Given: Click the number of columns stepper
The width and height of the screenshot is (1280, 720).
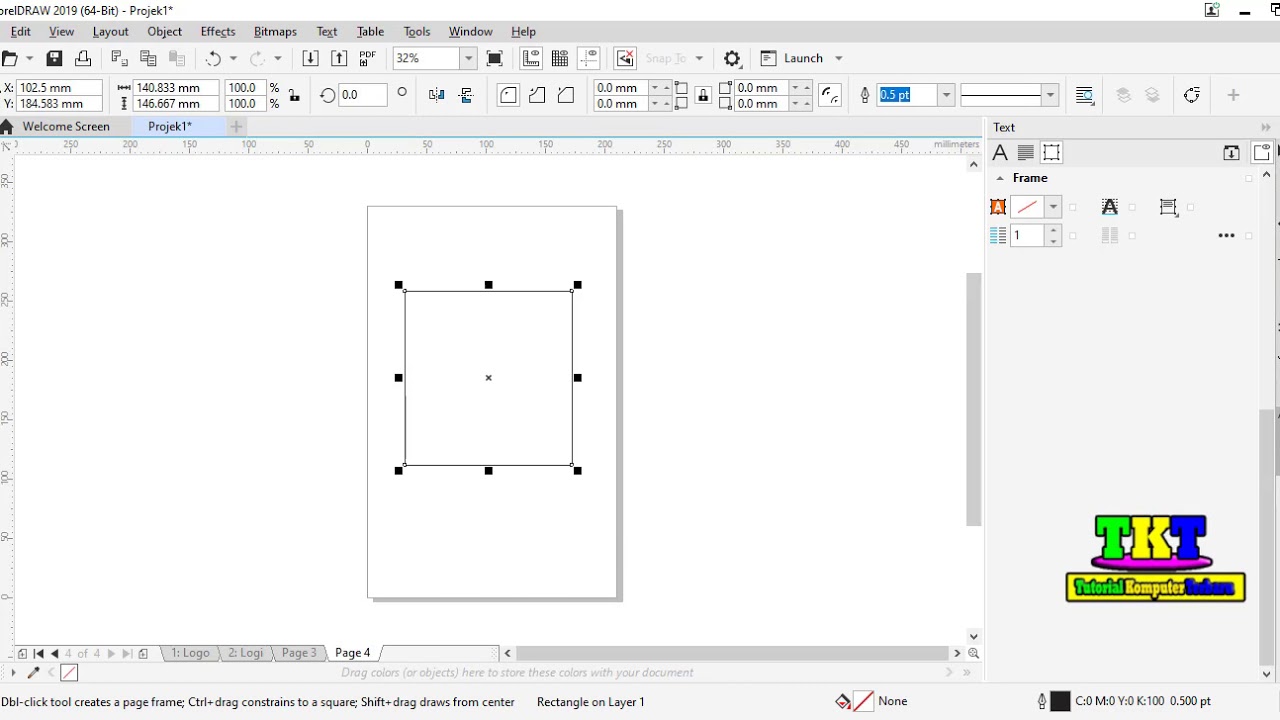Looking at the screenshot, I should [1052, 236].
